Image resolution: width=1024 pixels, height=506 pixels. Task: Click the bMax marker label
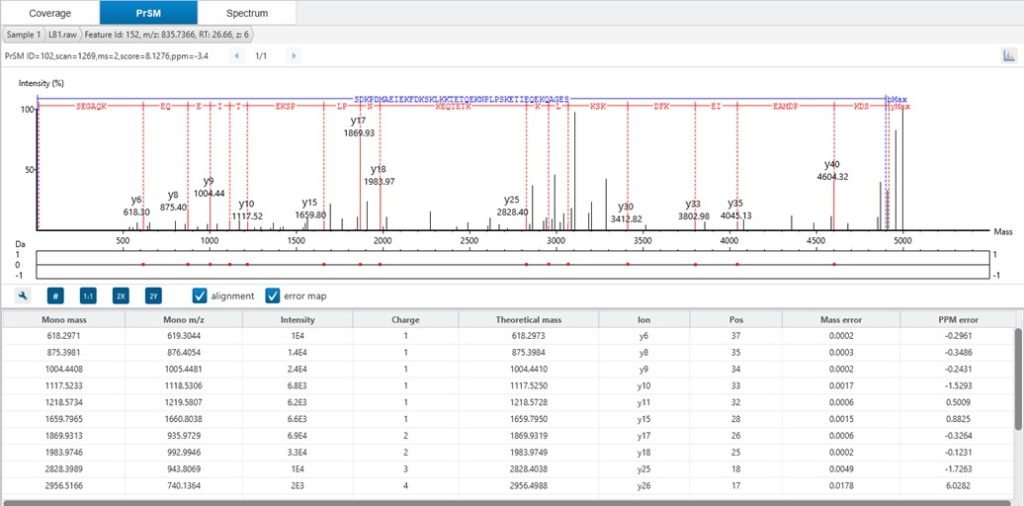point(897,99)
